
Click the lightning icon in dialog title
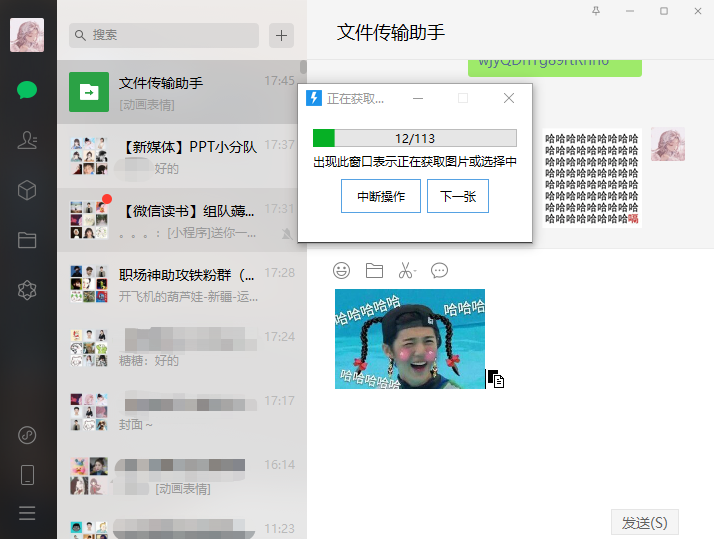314,98
